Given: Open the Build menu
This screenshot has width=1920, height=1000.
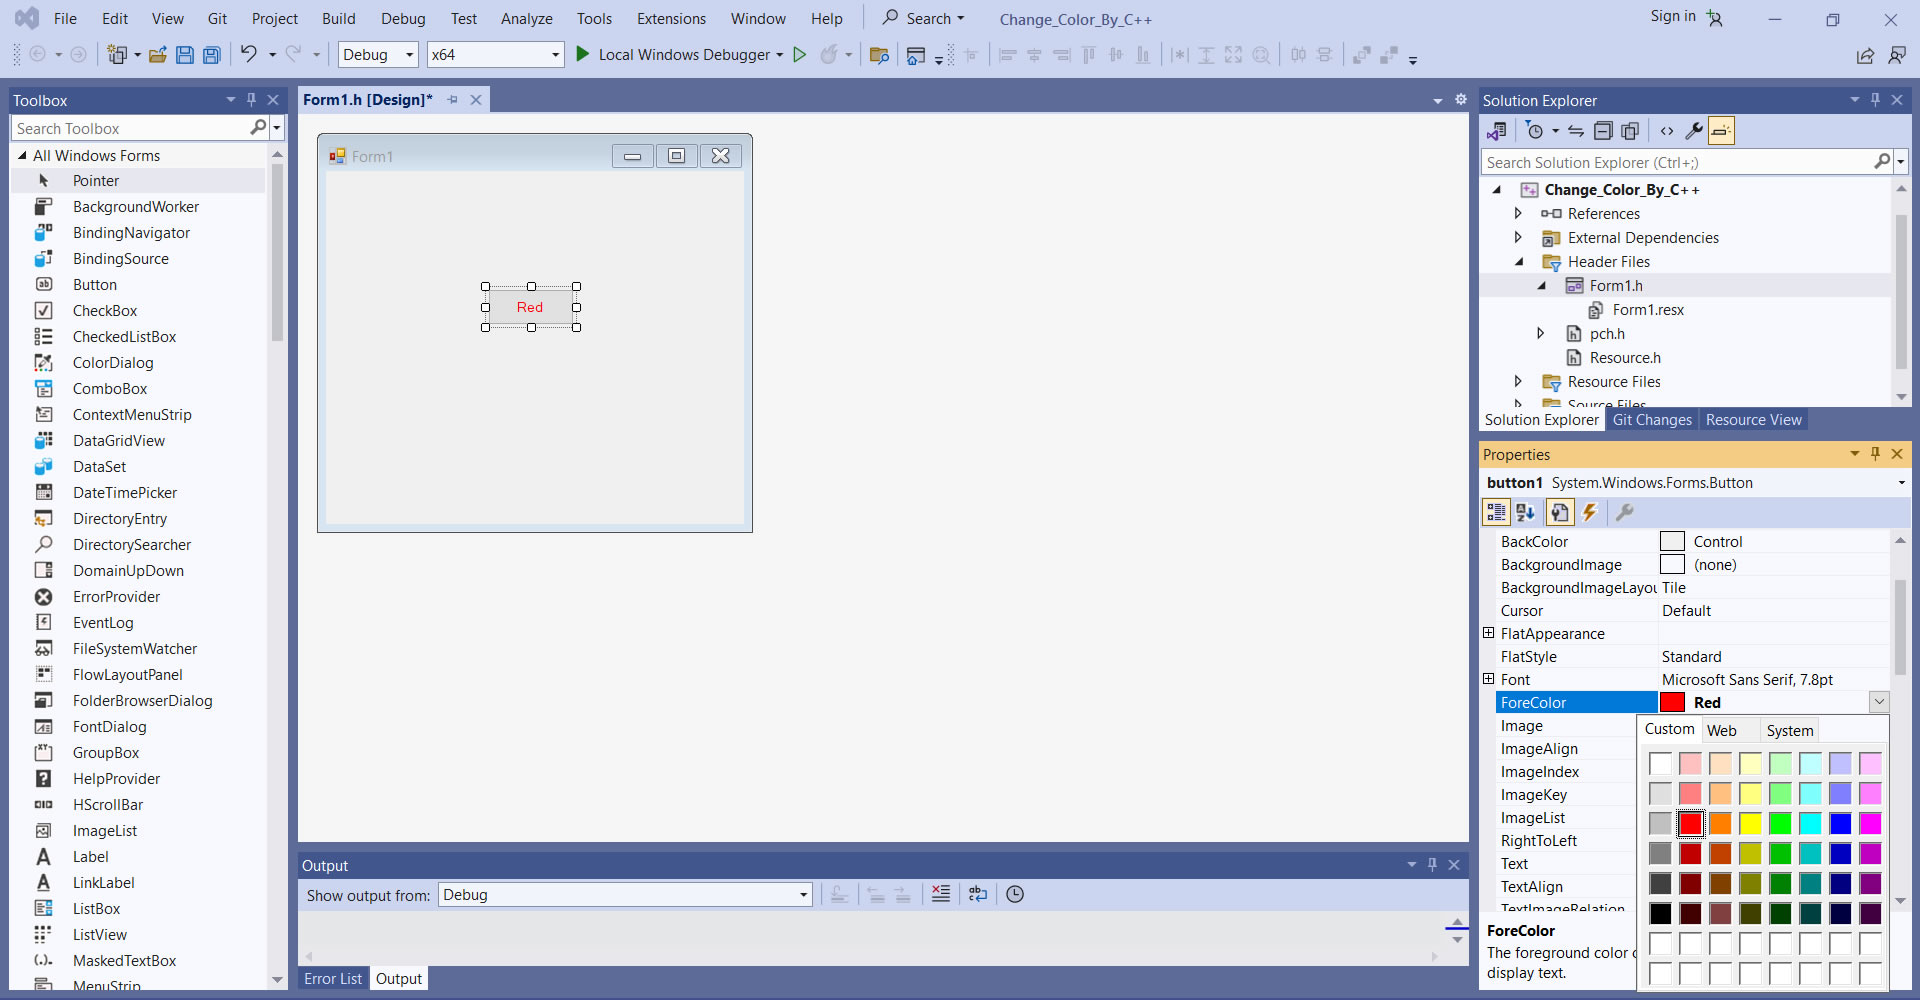Looking at the screenshot, I should [338, 19].
